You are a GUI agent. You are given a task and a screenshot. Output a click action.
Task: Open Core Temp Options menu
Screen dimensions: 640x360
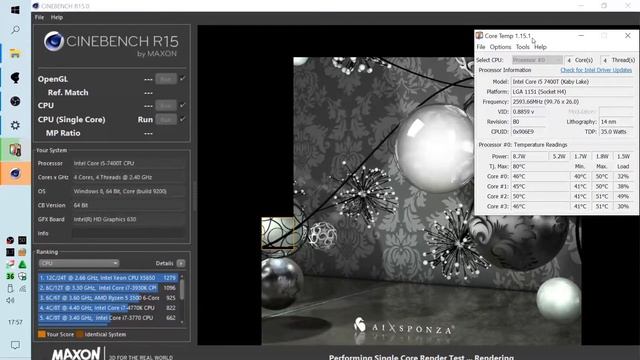[500, 47]
